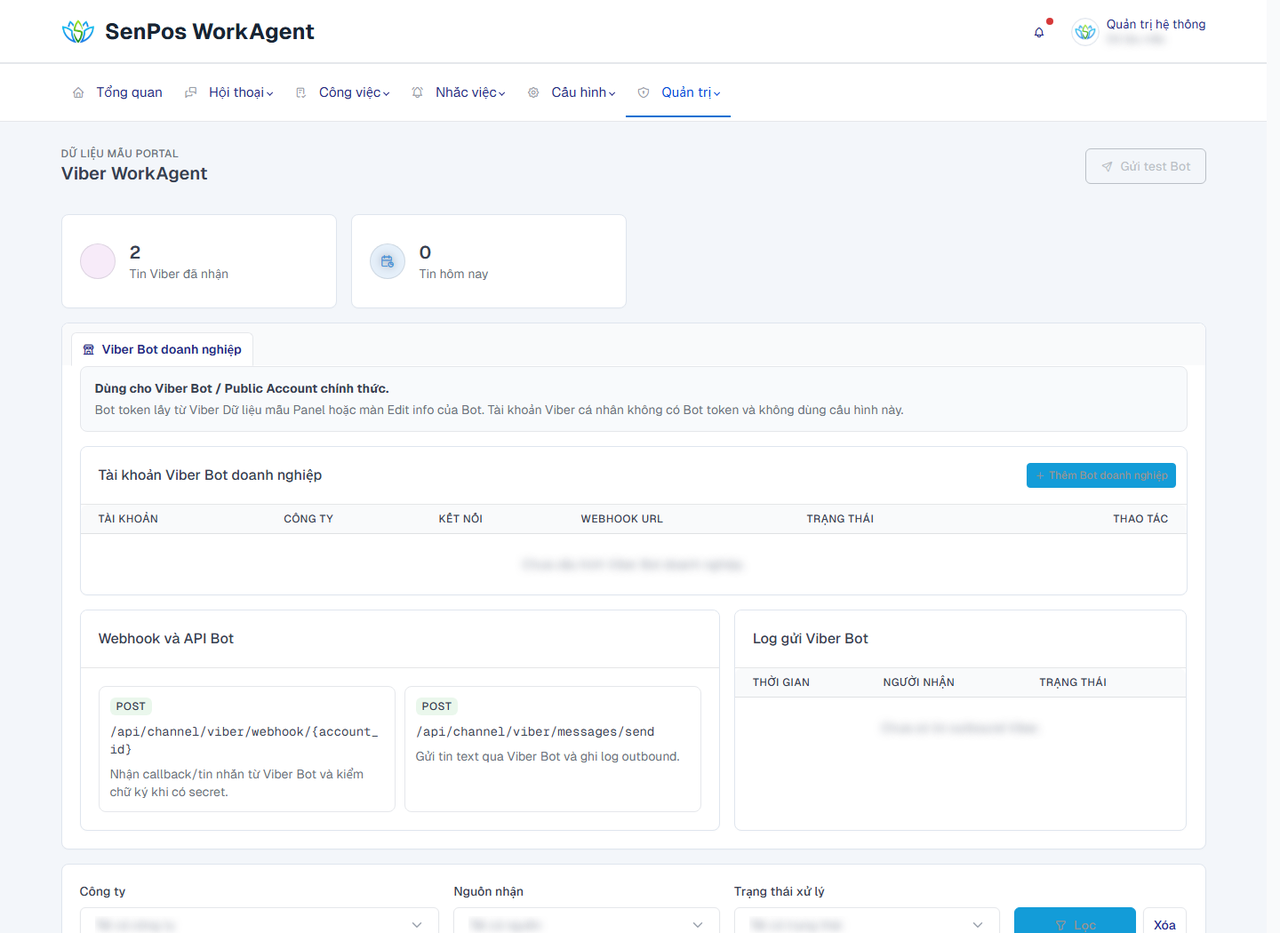Click the Gửi test Bot button

pyautogui.click(x=1145, y=166)
